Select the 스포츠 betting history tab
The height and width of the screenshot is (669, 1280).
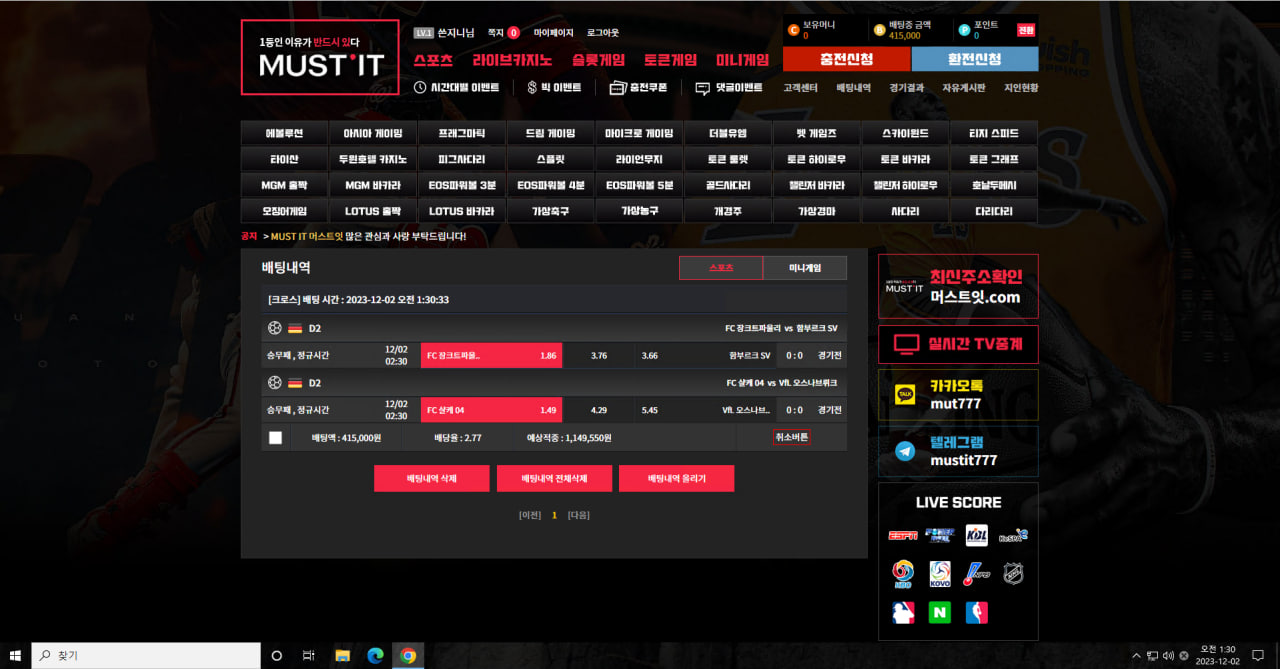720,268
